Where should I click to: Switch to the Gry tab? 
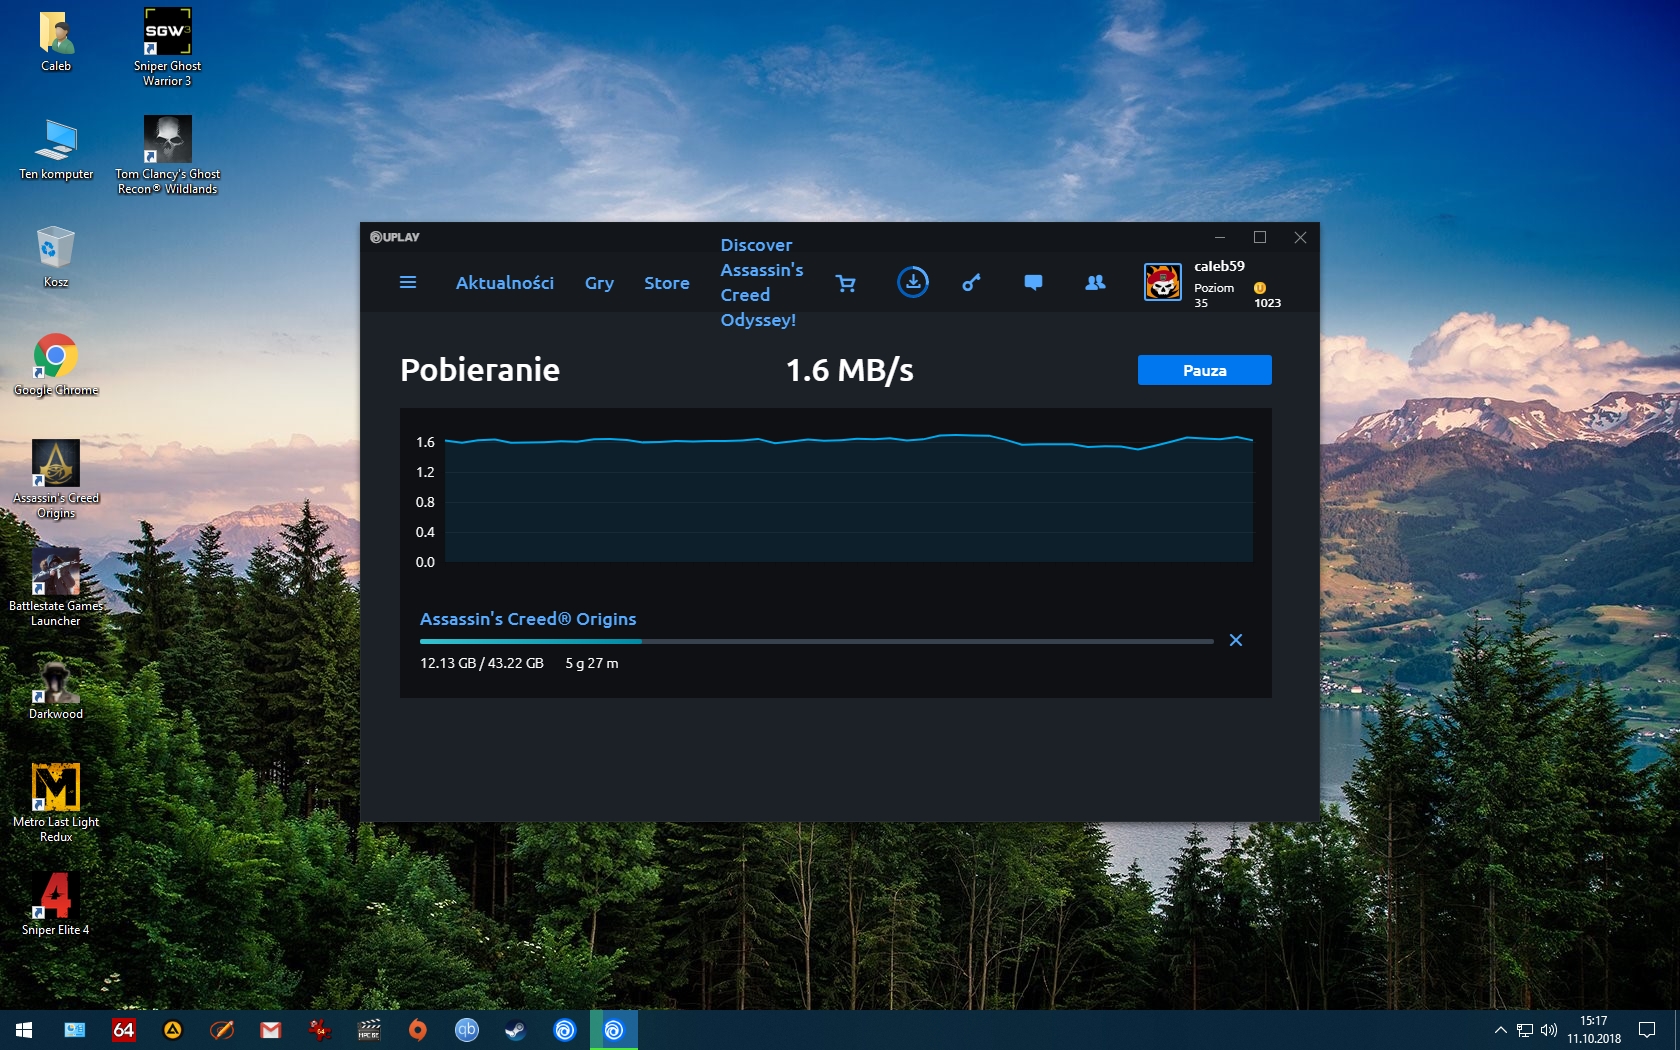pyautogui.click(x=599, y=283)
